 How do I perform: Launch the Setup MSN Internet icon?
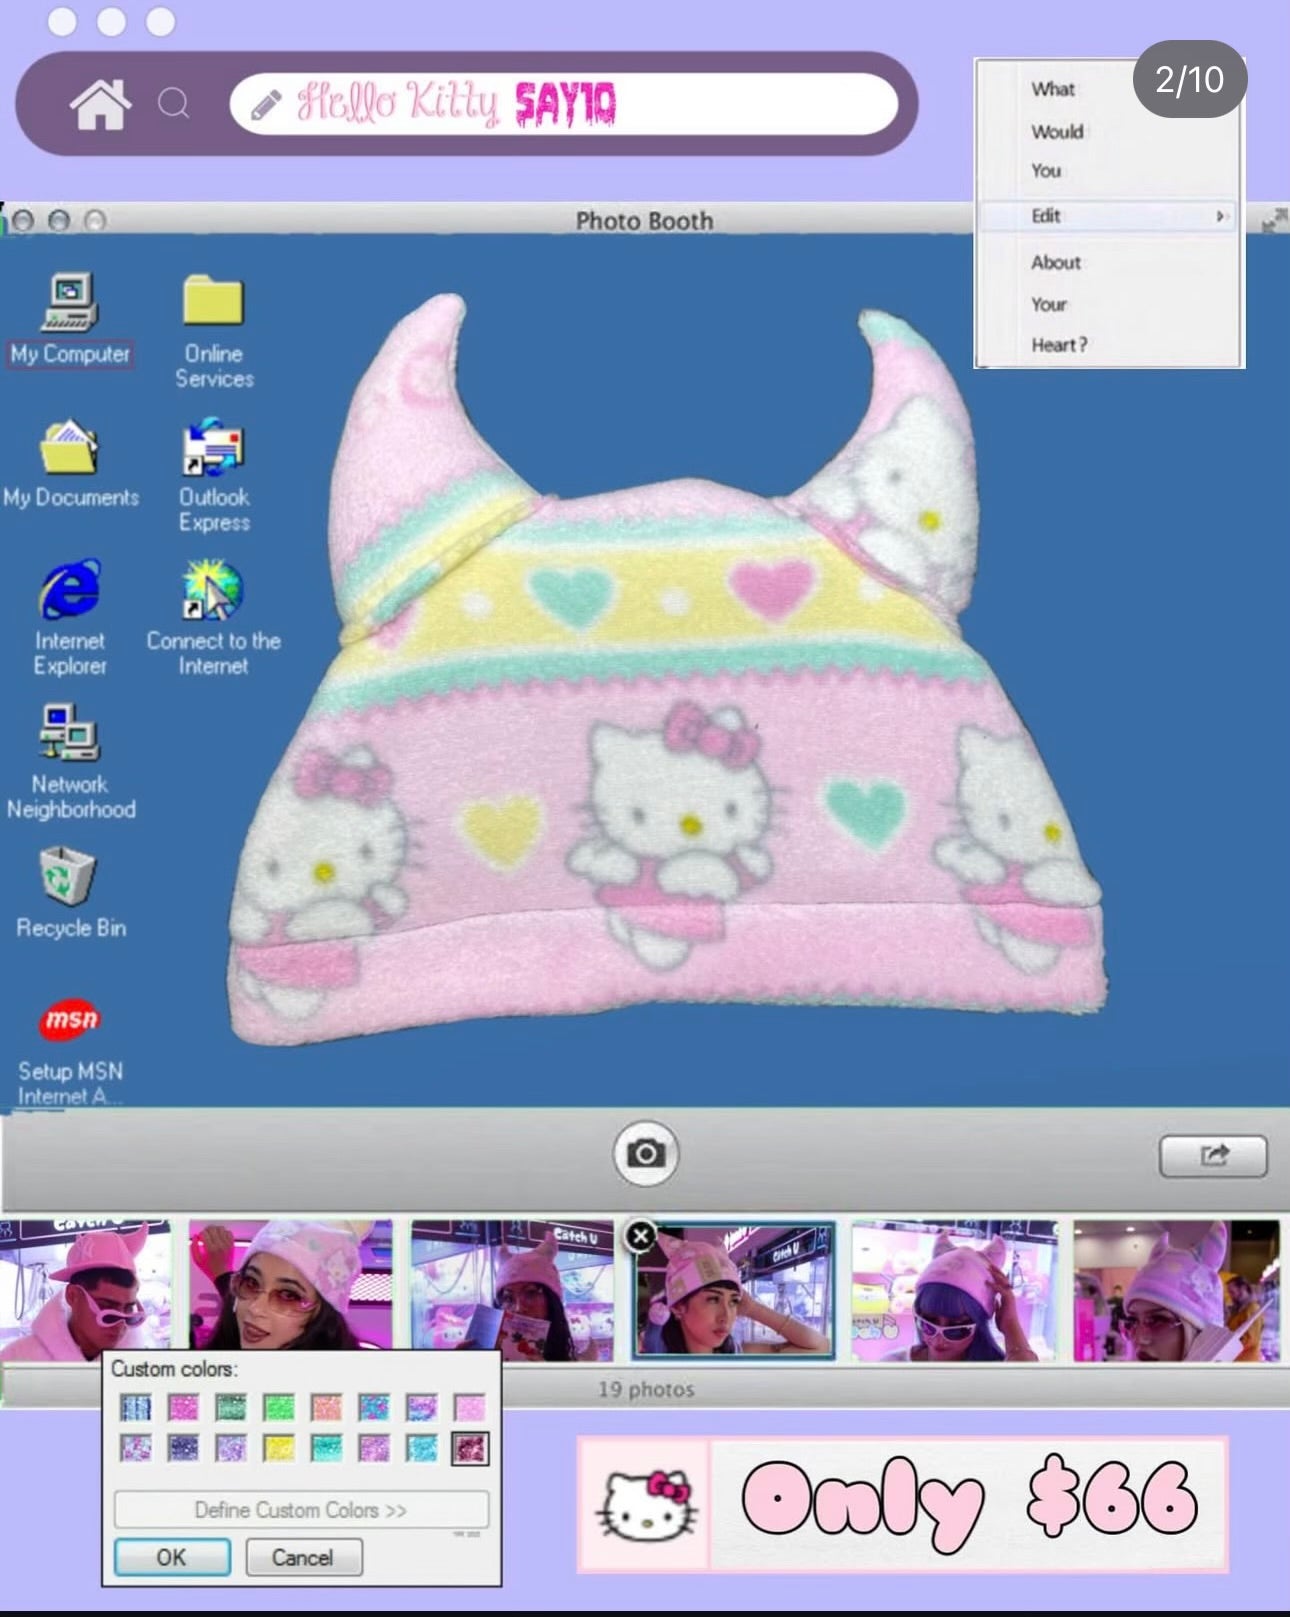(70, 1050)
